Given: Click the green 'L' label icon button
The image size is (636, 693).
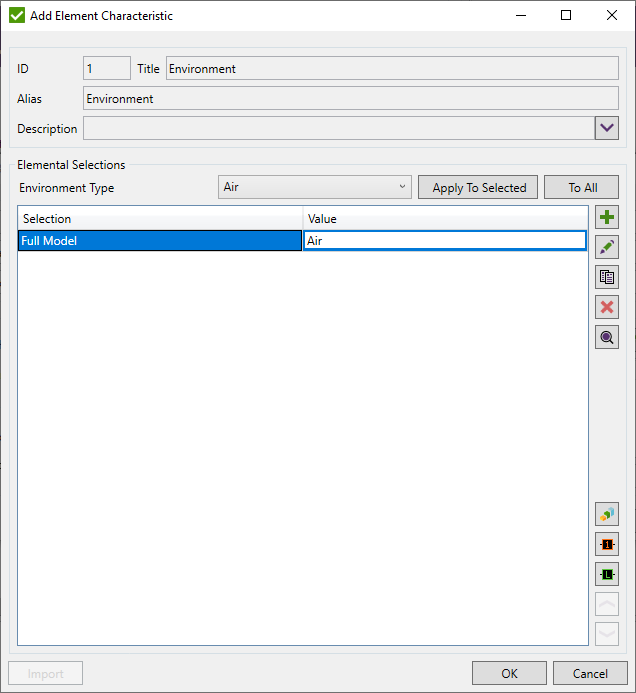Looking at the screenshot, I should [606, 574].
